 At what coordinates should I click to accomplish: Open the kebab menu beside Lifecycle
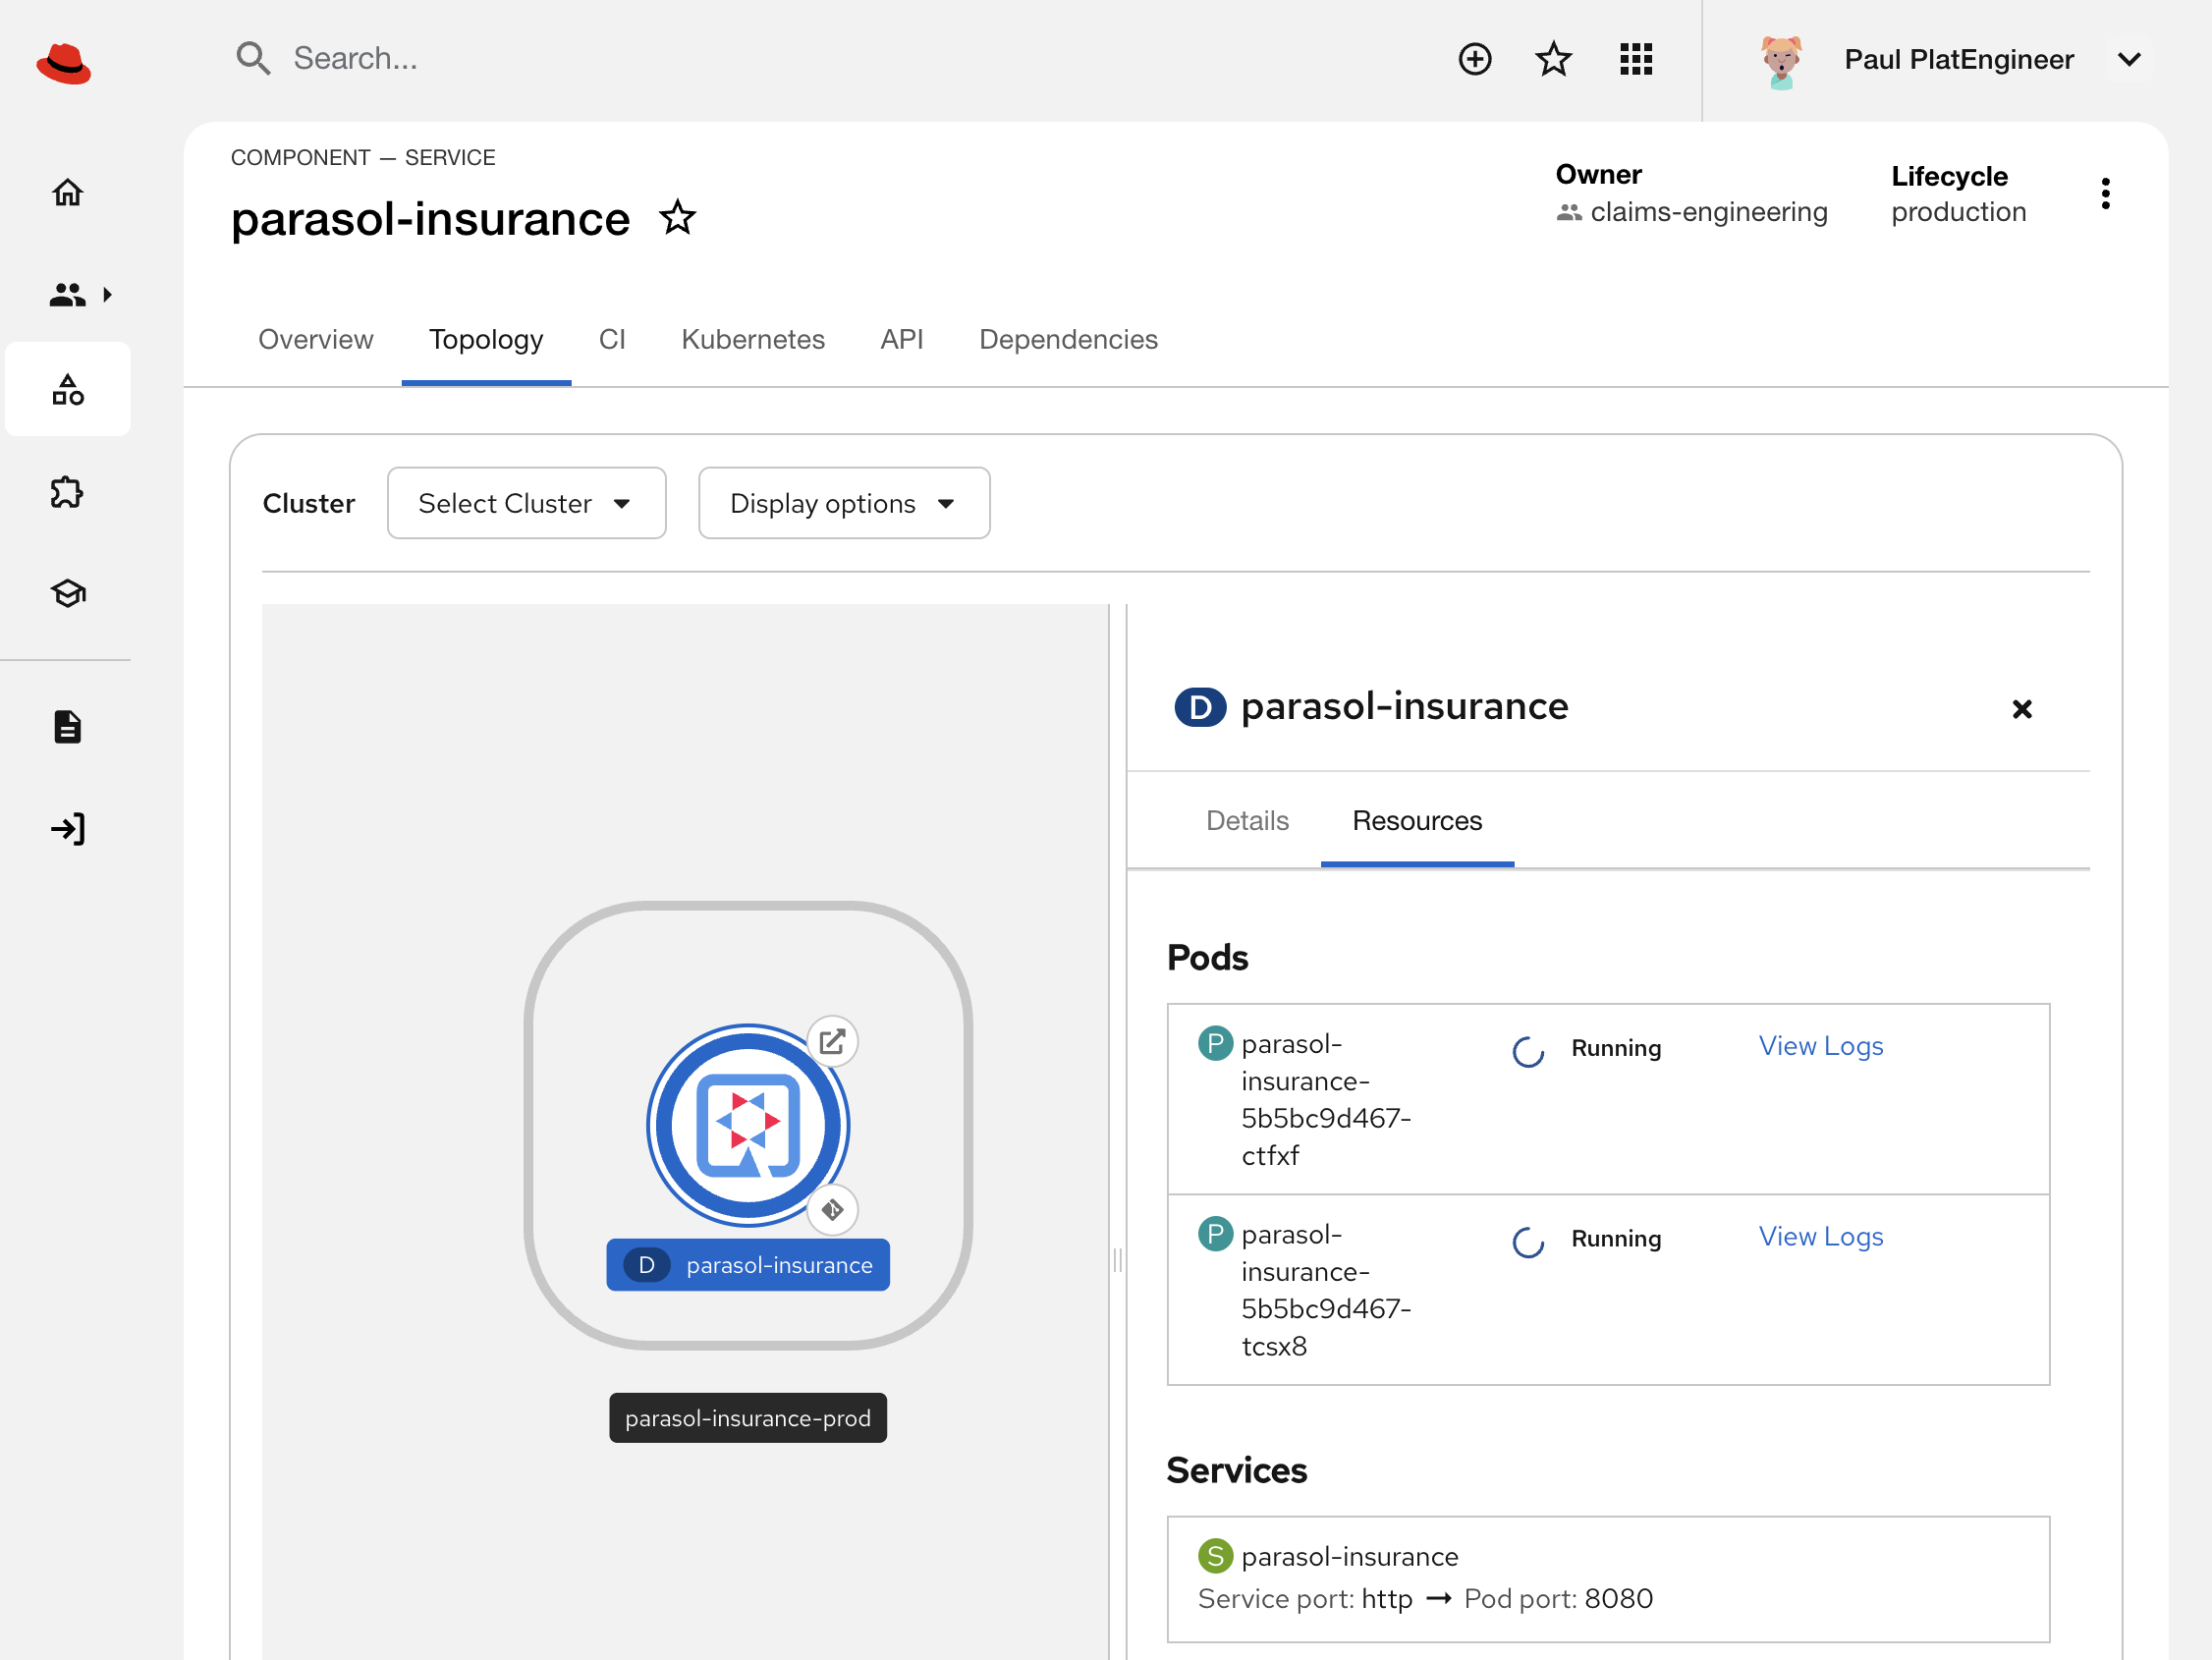tap(2106, 193)
